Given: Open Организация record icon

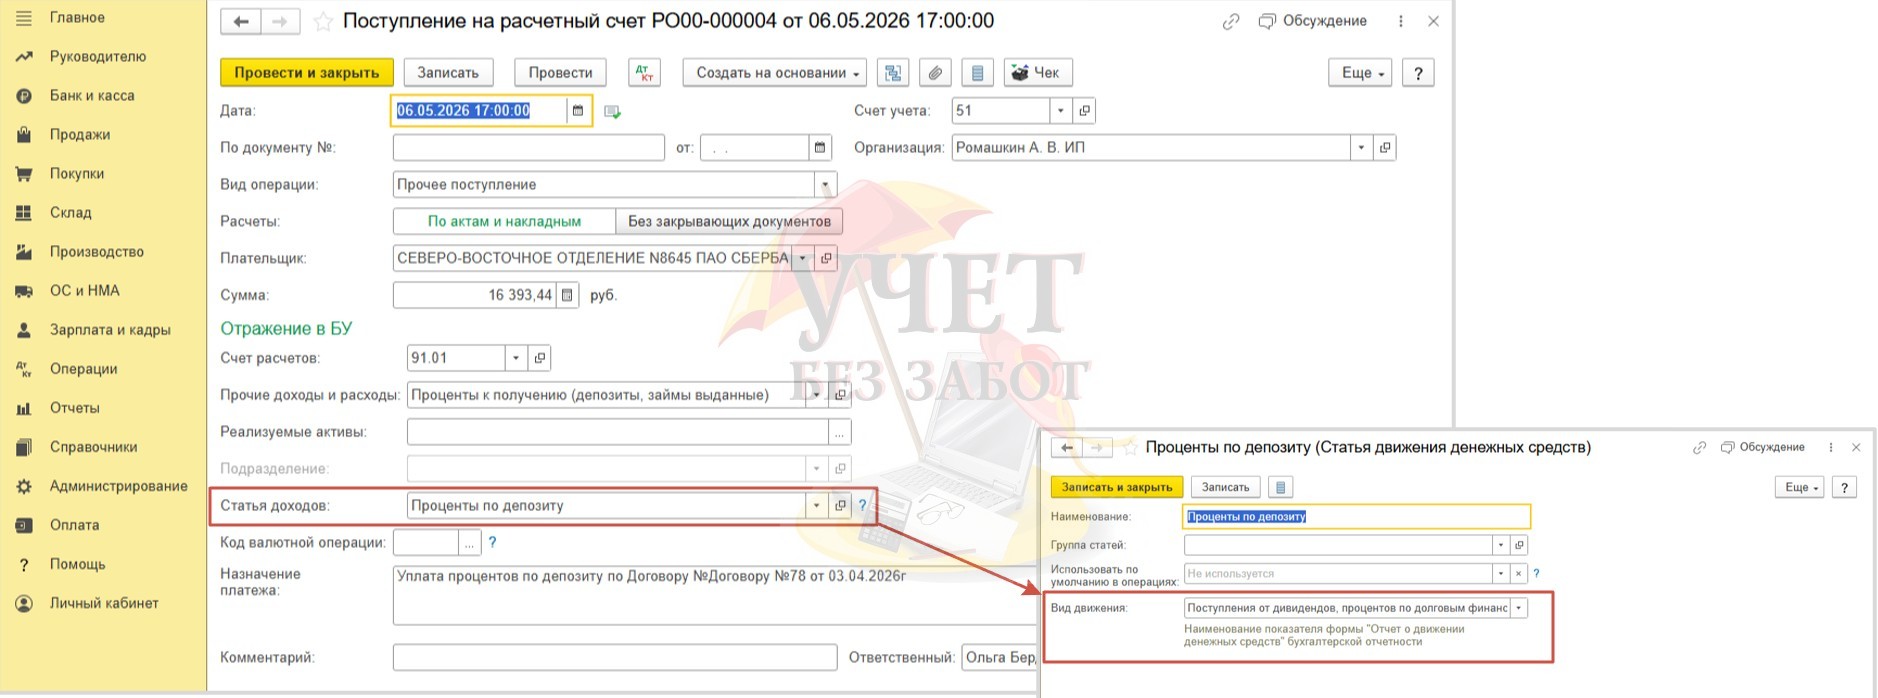Looking at the screenshot, I should click(x=1384, y=148).
